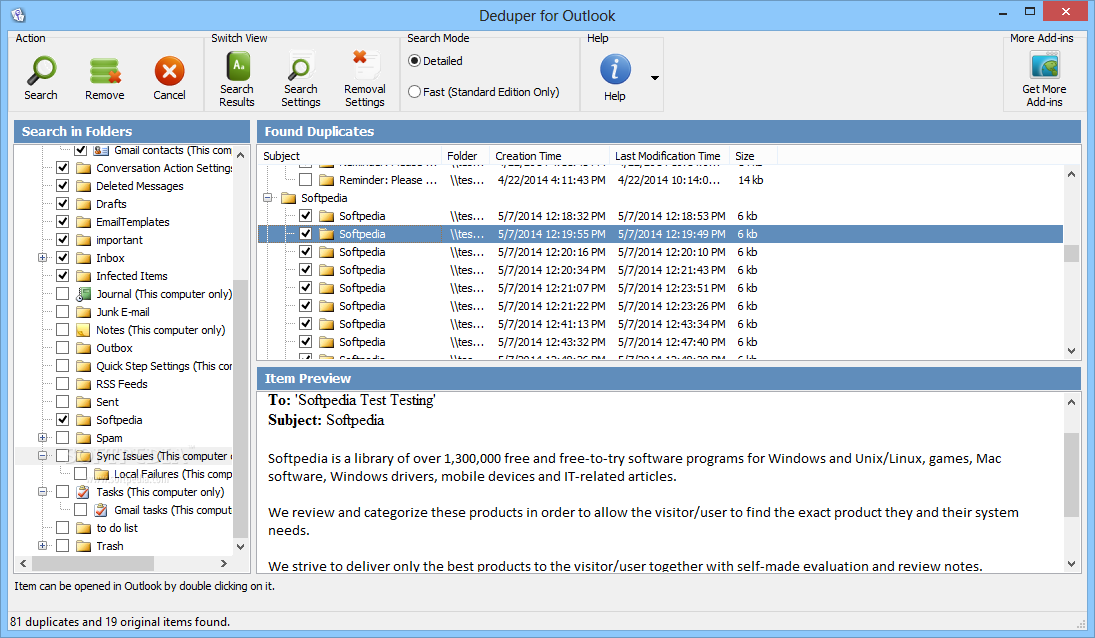Check the Reminder: Please item checkbox
The width and height of the screenshot is (1095, 638).
306,180
